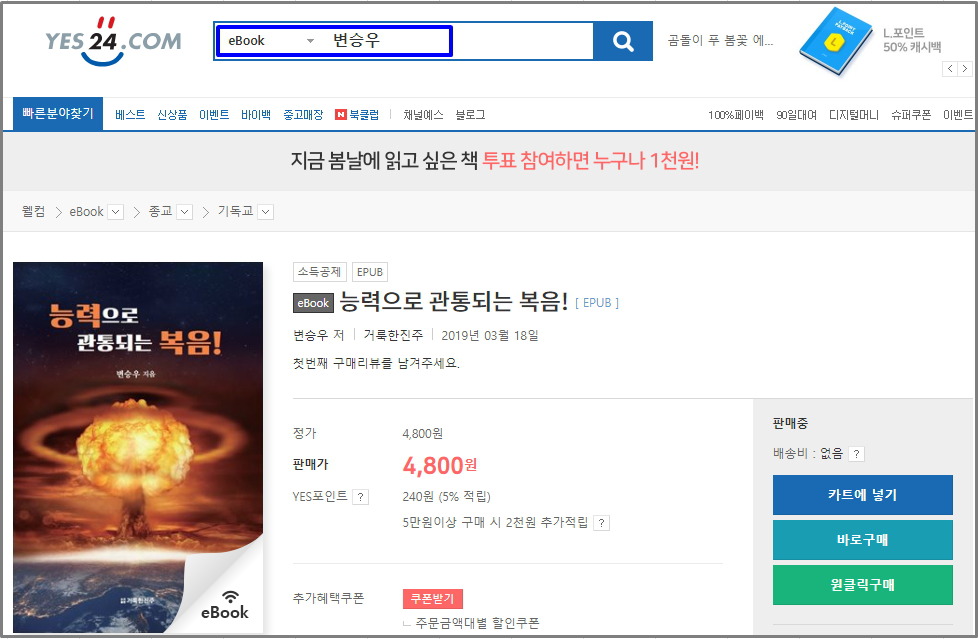Click the 기독교 breadcrumb link
The image size is (978, 639).
[235, 212]
